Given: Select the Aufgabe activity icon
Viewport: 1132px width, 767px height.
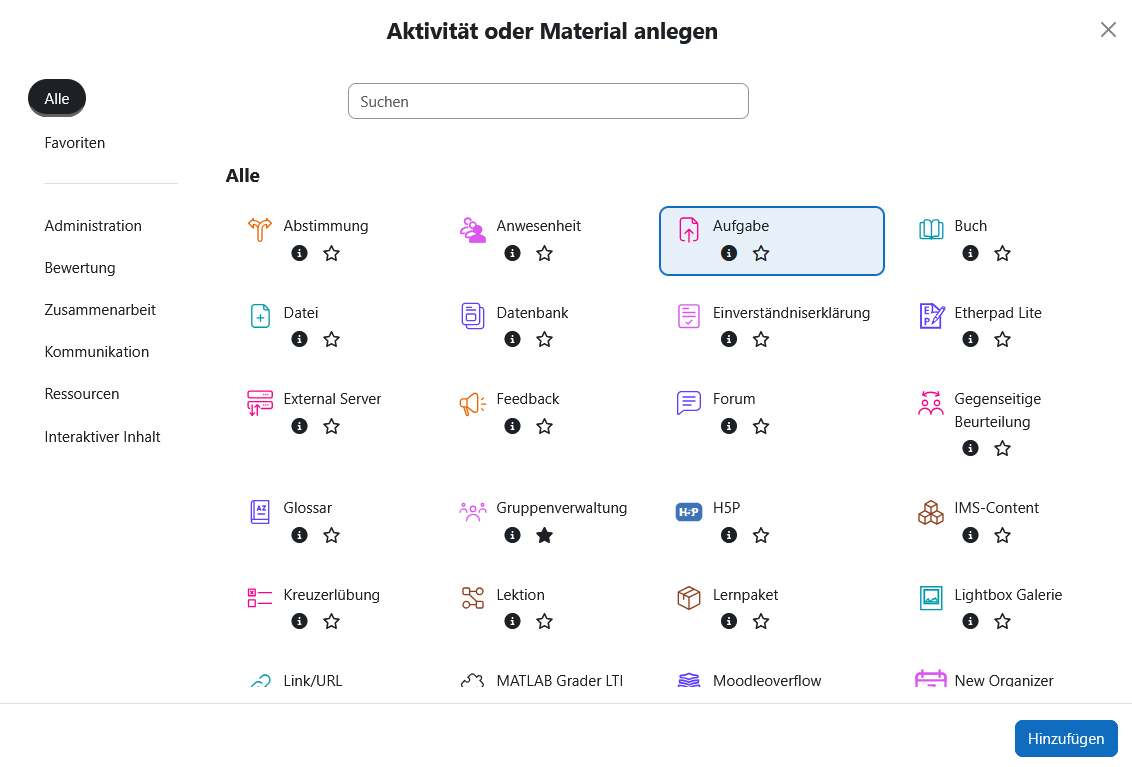Looking at the screenshot, I should click(688, 229).
